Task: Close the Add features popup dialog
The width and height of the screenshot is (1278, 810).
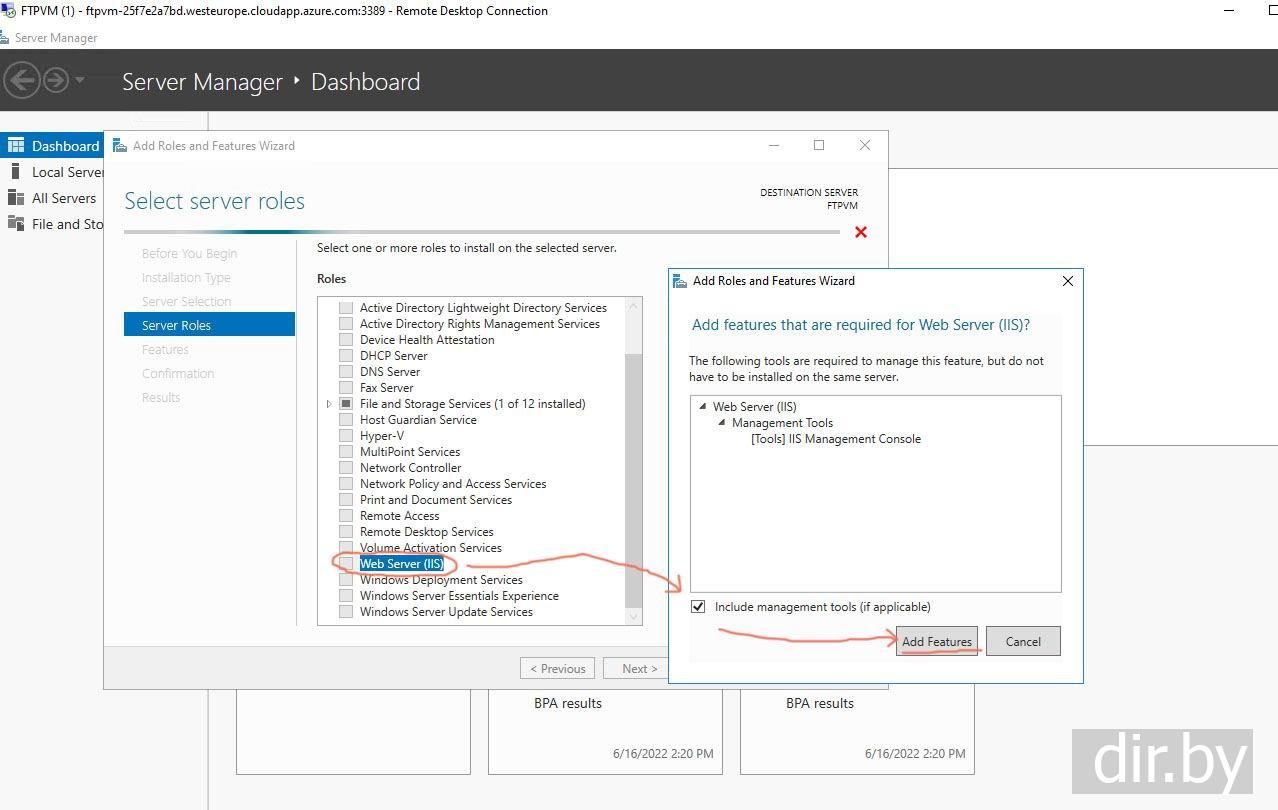Action: pos(1067,281)
